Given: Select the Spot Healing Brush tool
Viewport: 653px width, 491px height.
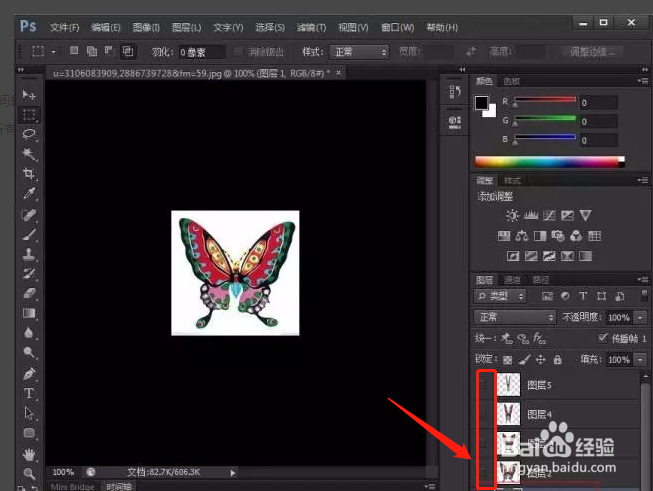Looking at the screenshot, I should tap(29, 214).
